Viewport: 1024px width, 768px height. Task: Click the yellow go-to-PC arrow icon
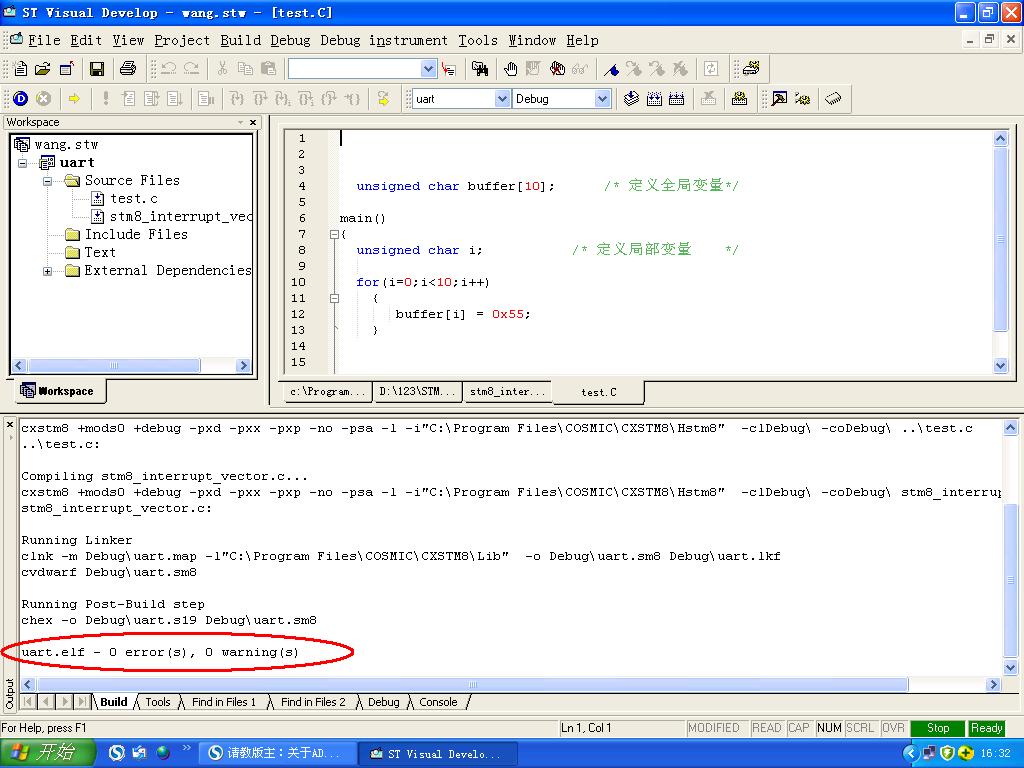point(383,99)
